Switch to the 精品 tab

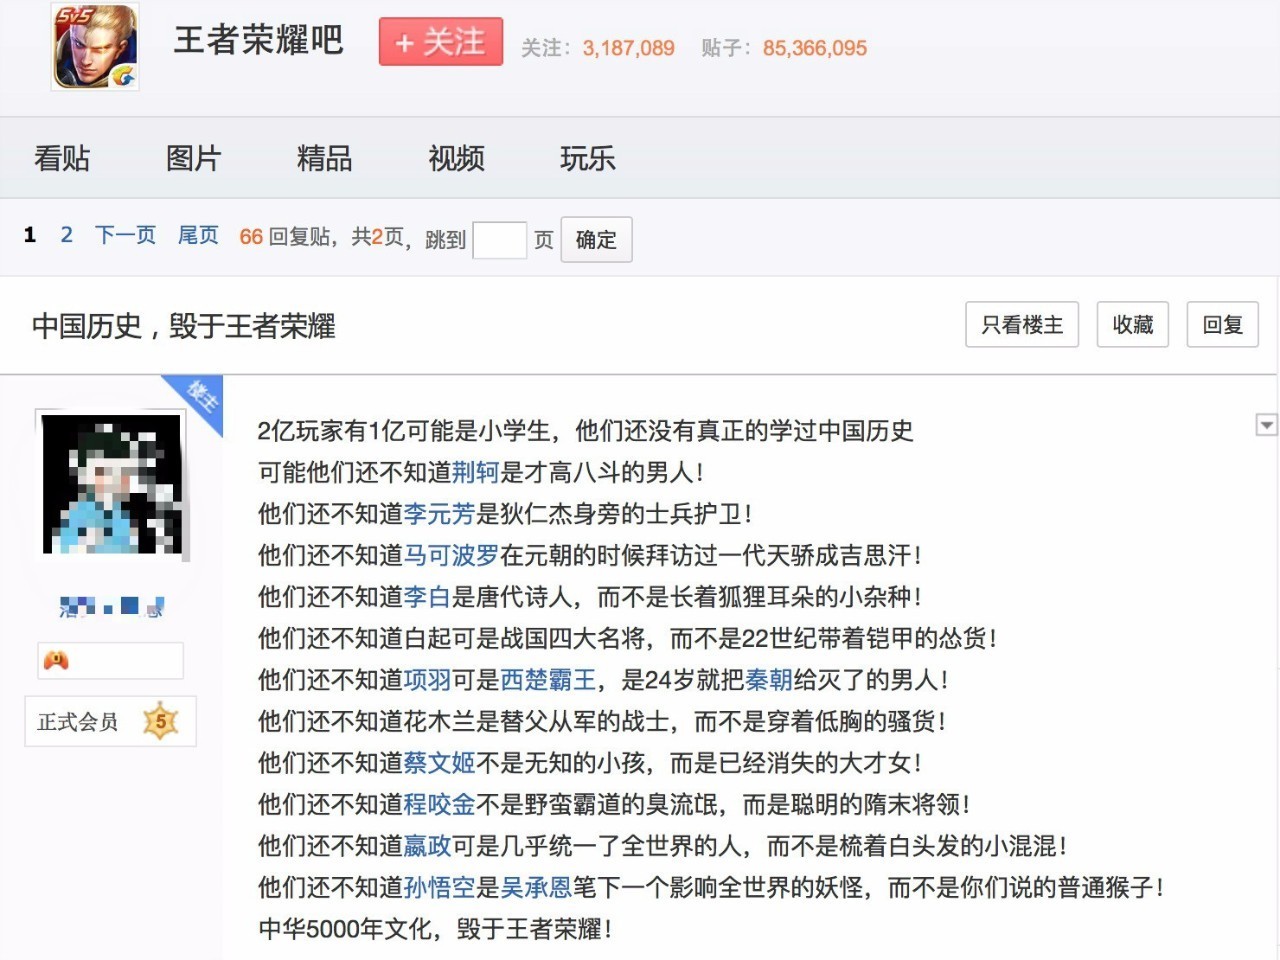click(324, 158)
